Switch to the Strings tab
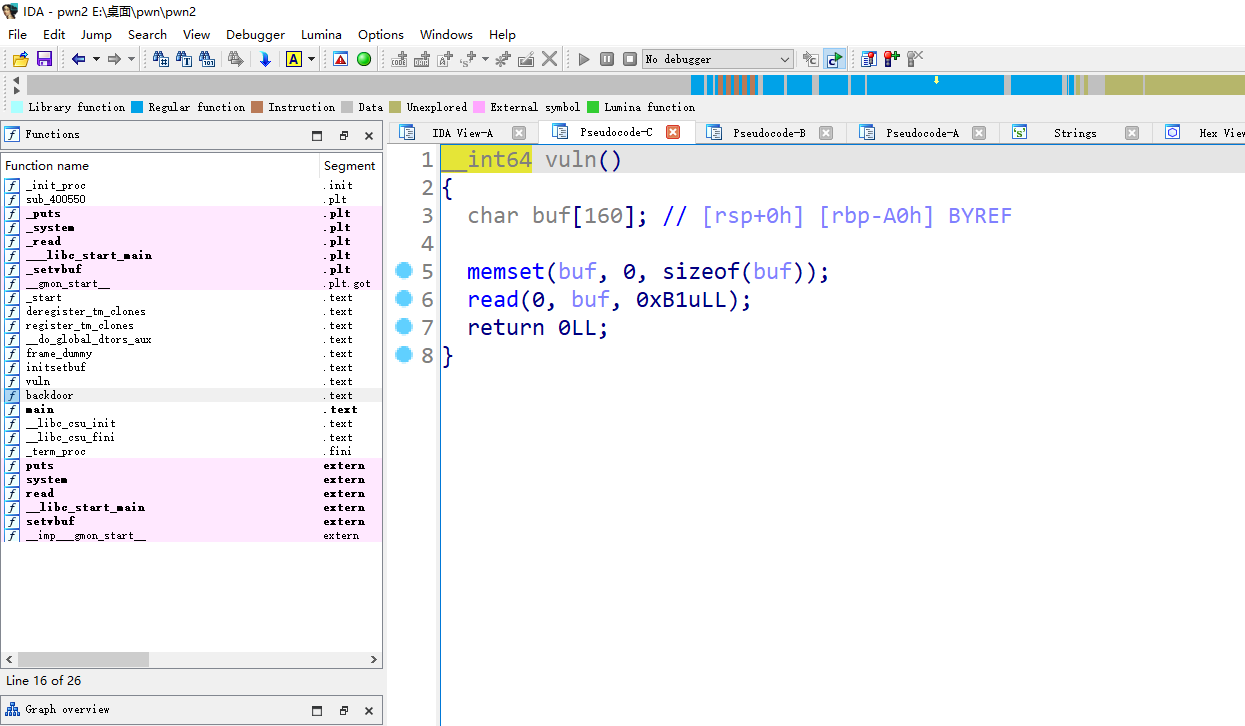 [1074, 133]
